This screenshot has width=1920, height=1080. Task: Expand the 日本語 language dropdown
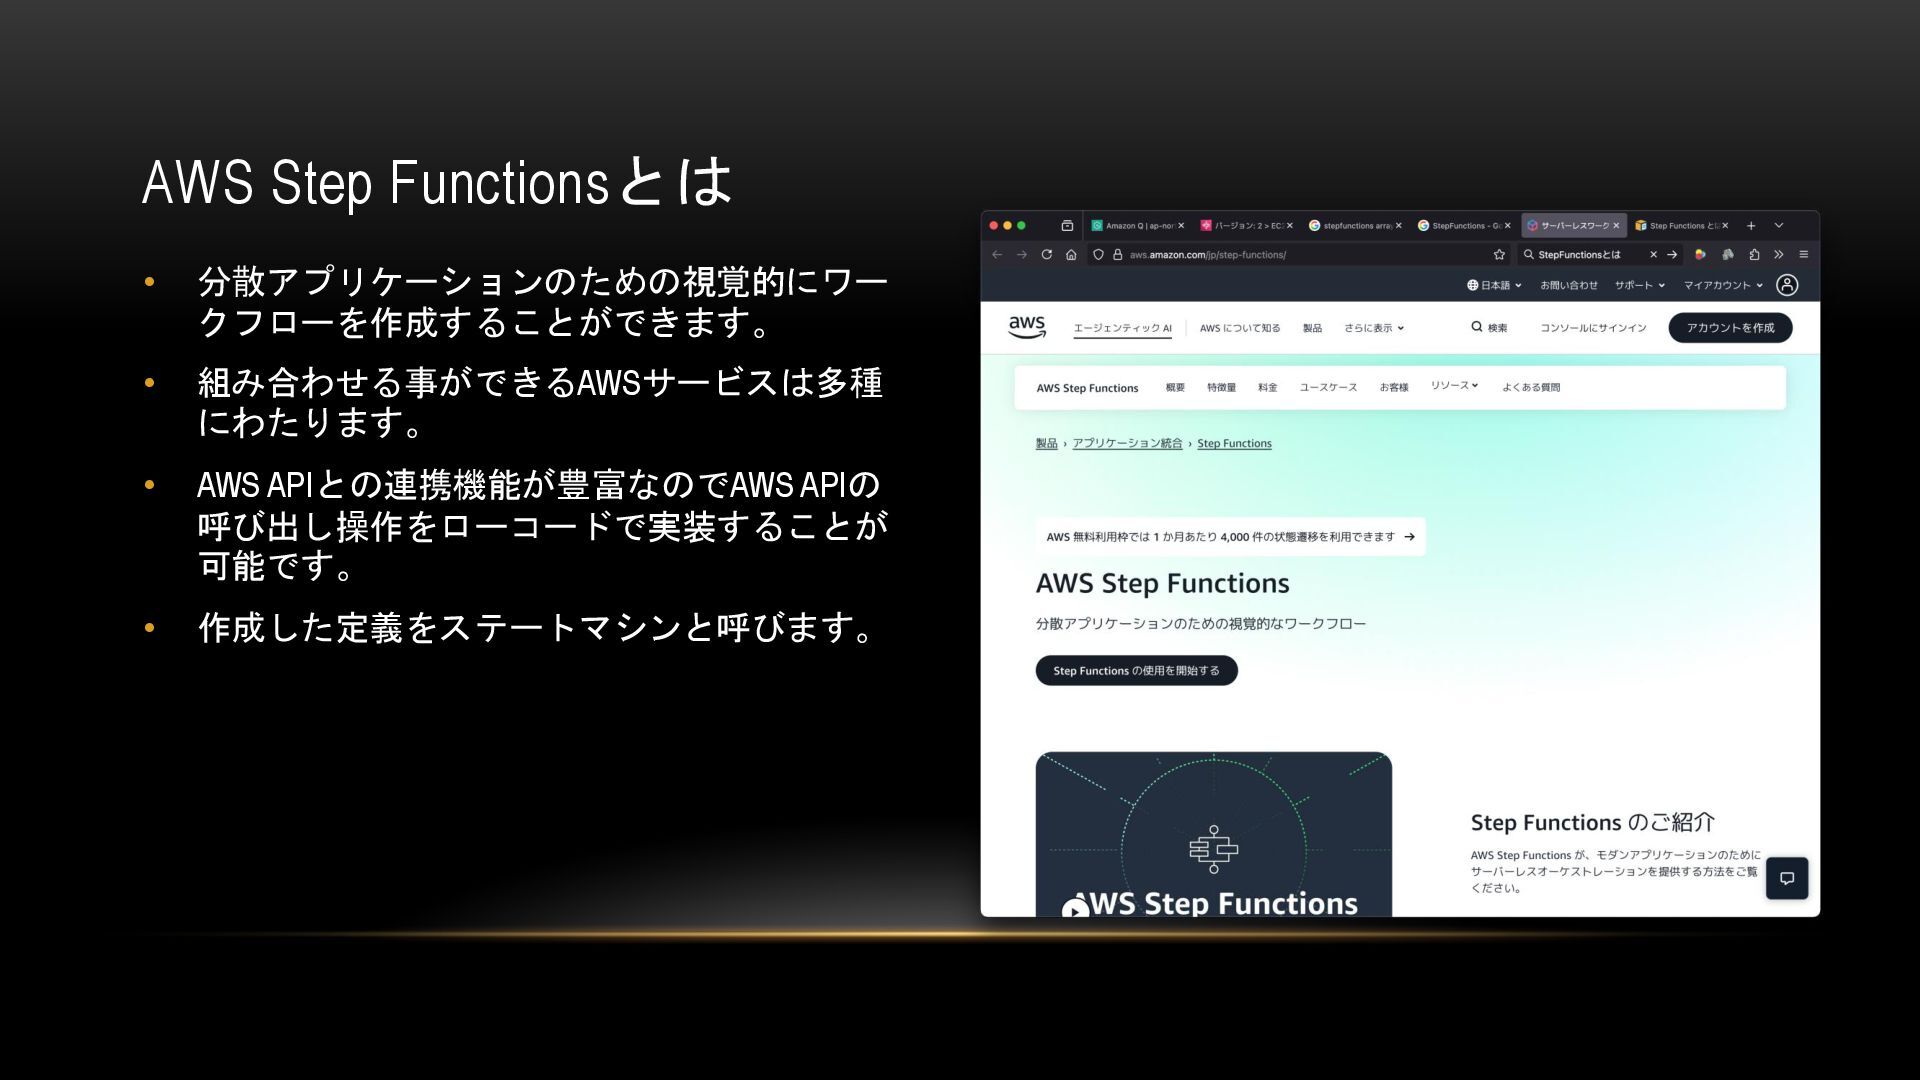point(1494,286)
